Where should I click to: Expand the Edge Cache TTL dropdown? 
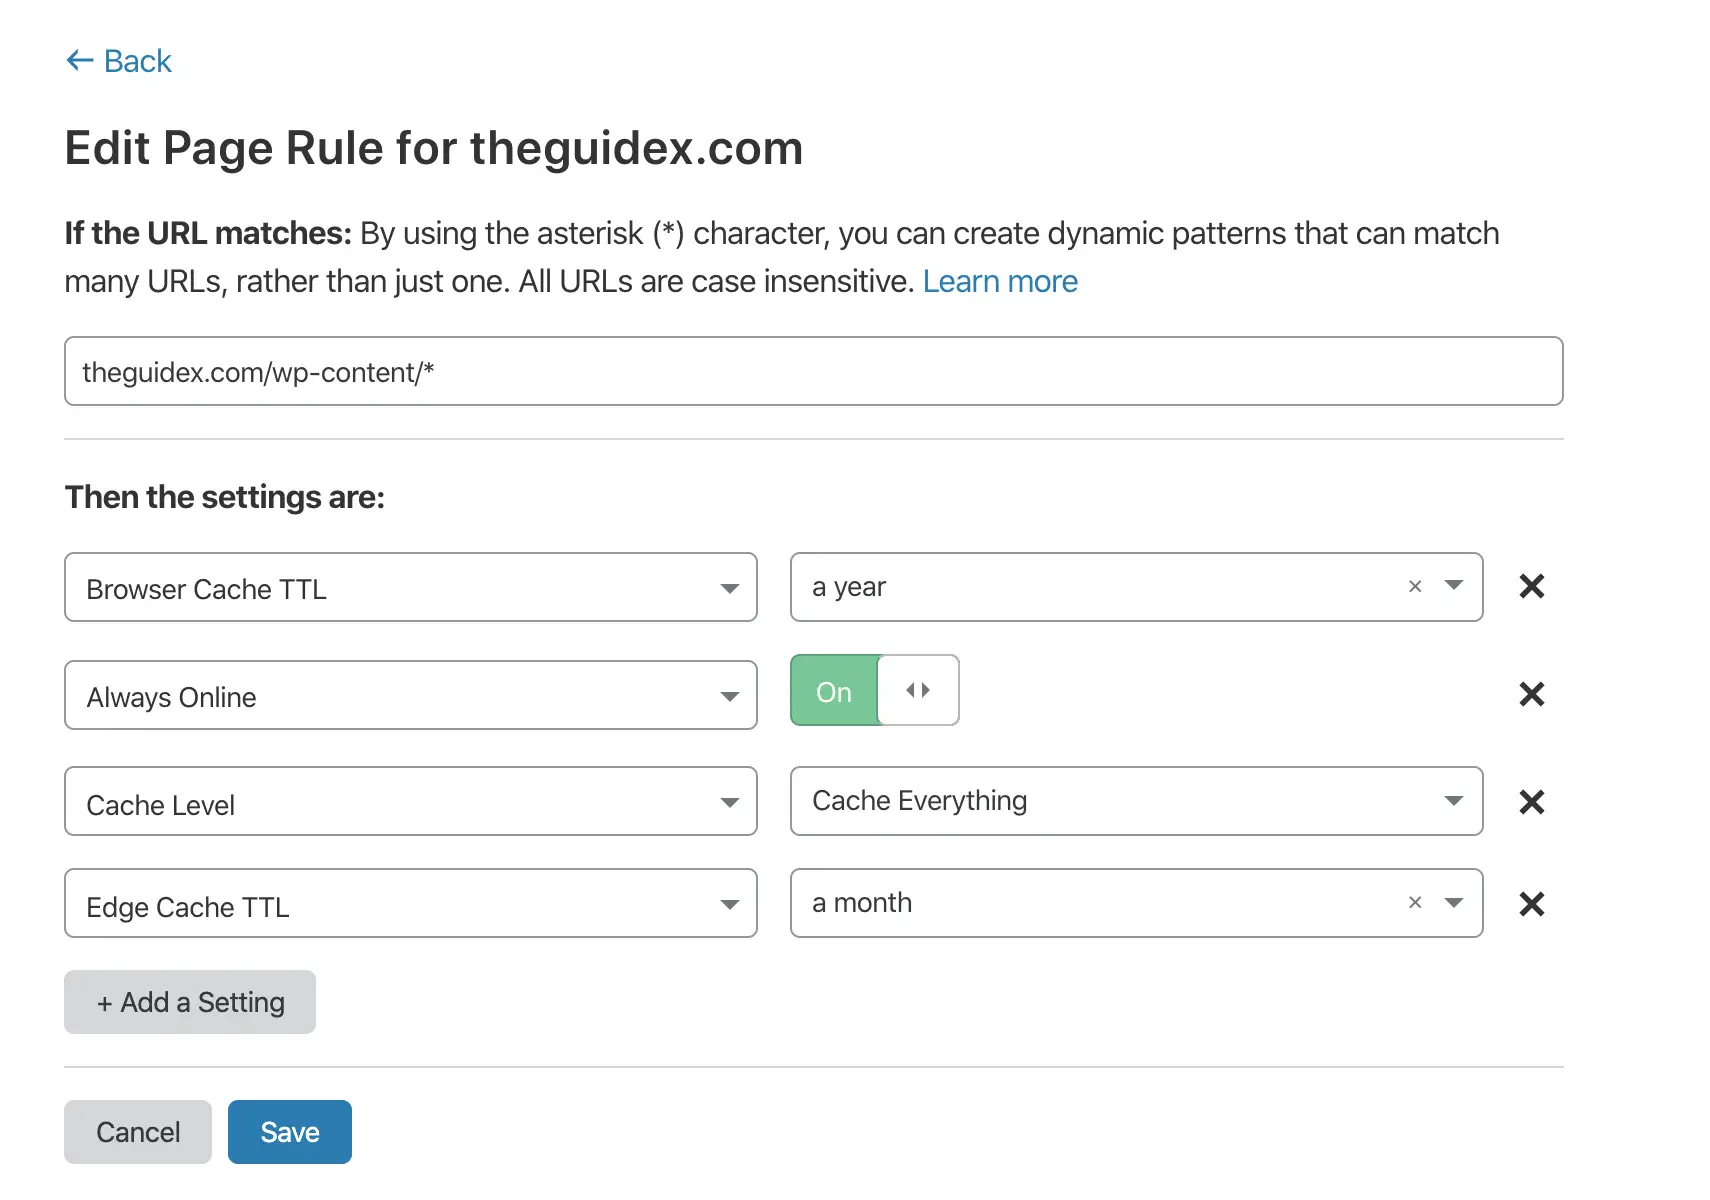tap(730, 905)
